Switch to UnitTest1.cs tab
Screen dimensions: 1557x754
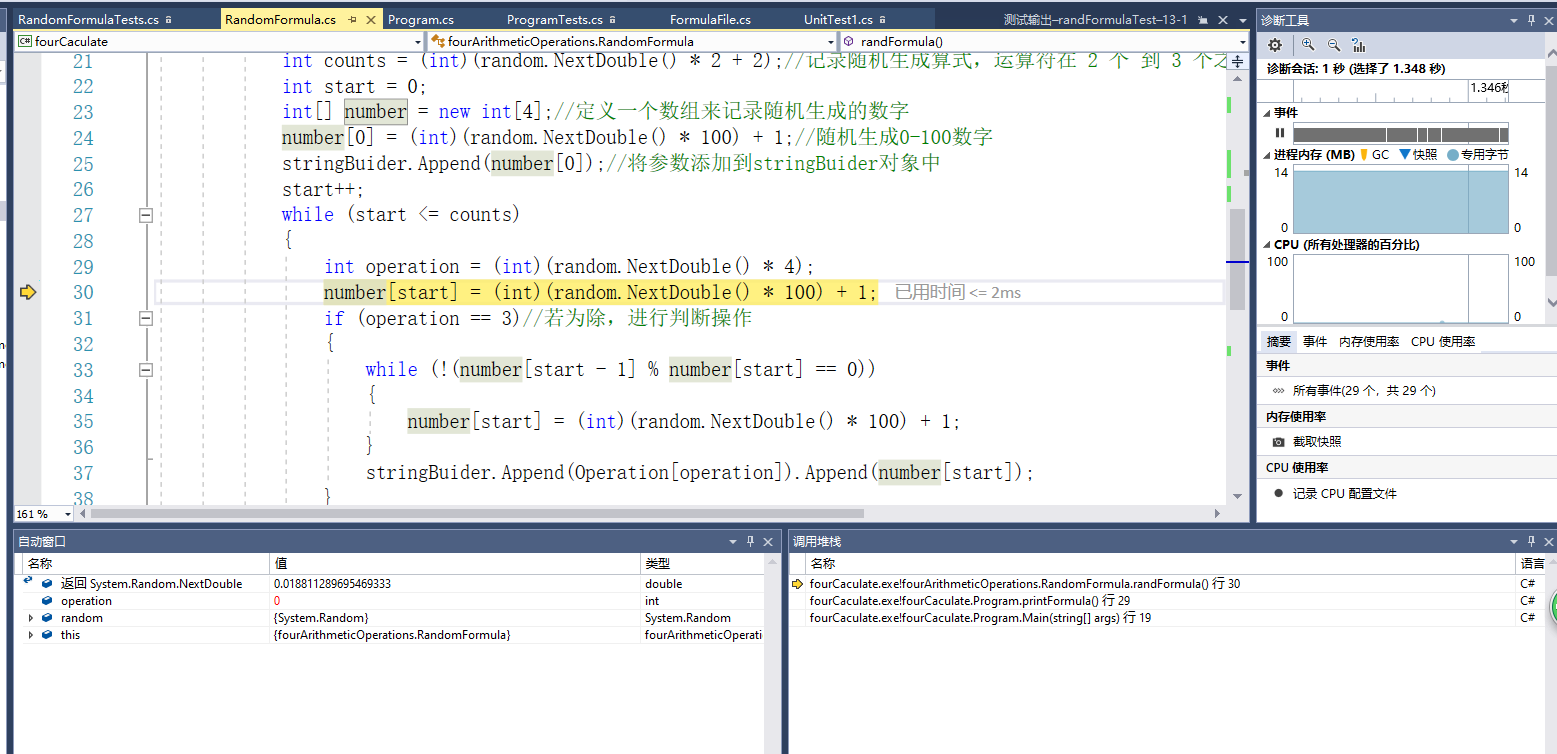(838, 20)
